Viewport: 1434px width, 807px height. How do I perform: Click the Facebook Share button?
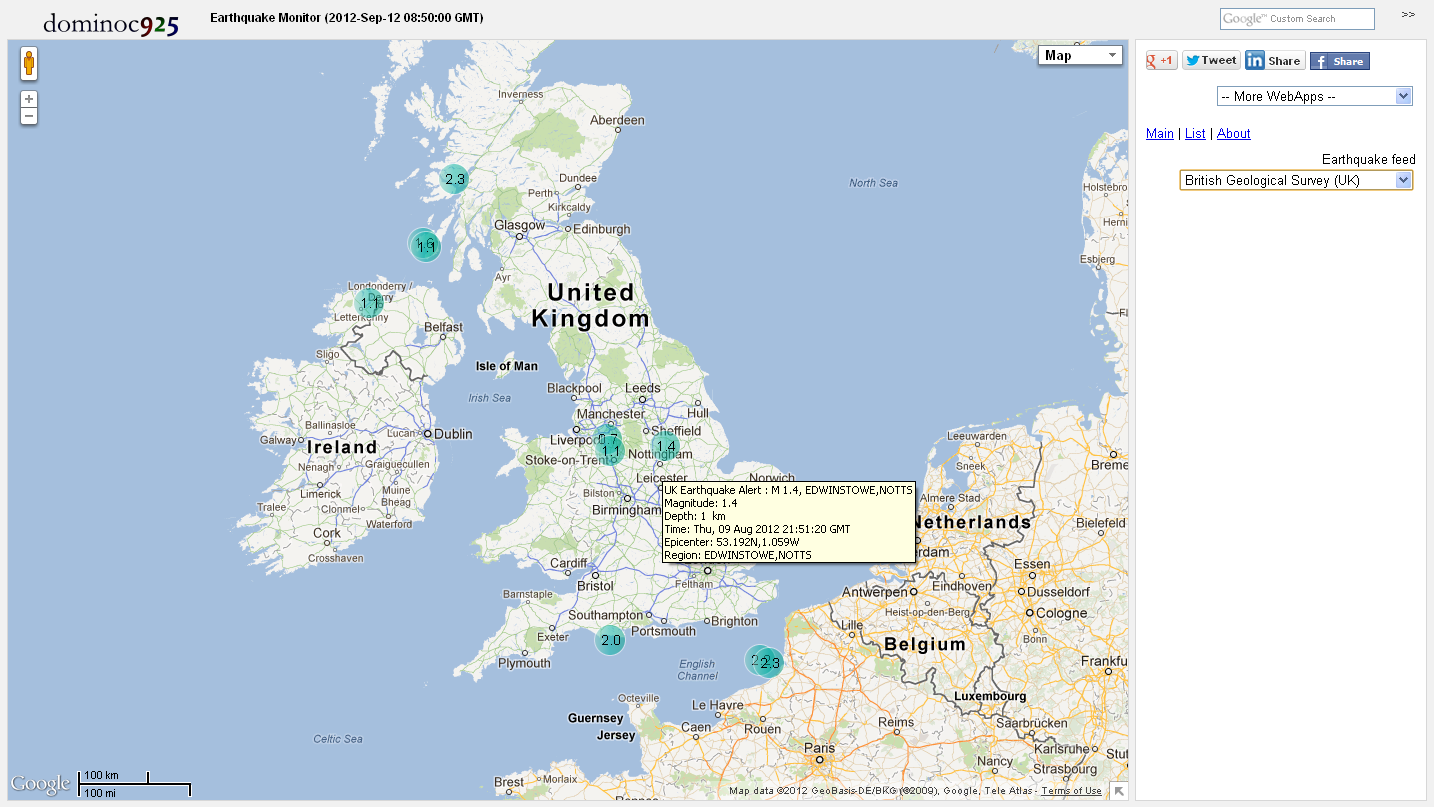point(1339,60)
